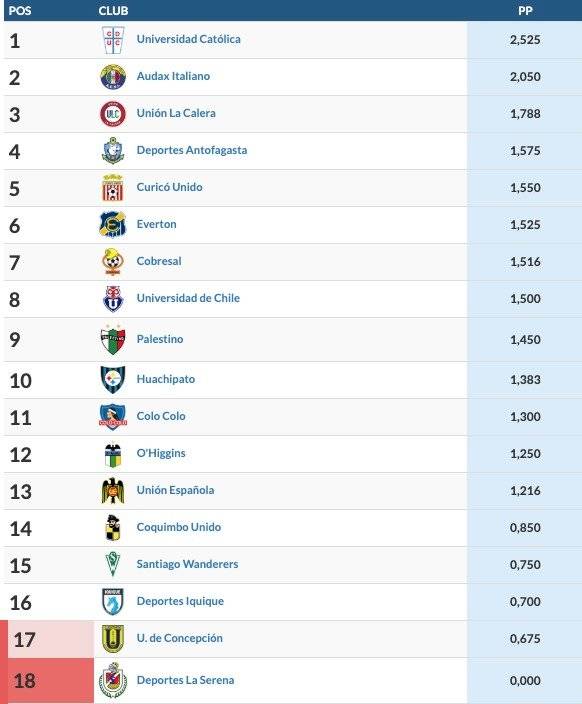Screen dimensions: 582x704
Task: Click the Santiago Wanderers crest
Action: 113,564
